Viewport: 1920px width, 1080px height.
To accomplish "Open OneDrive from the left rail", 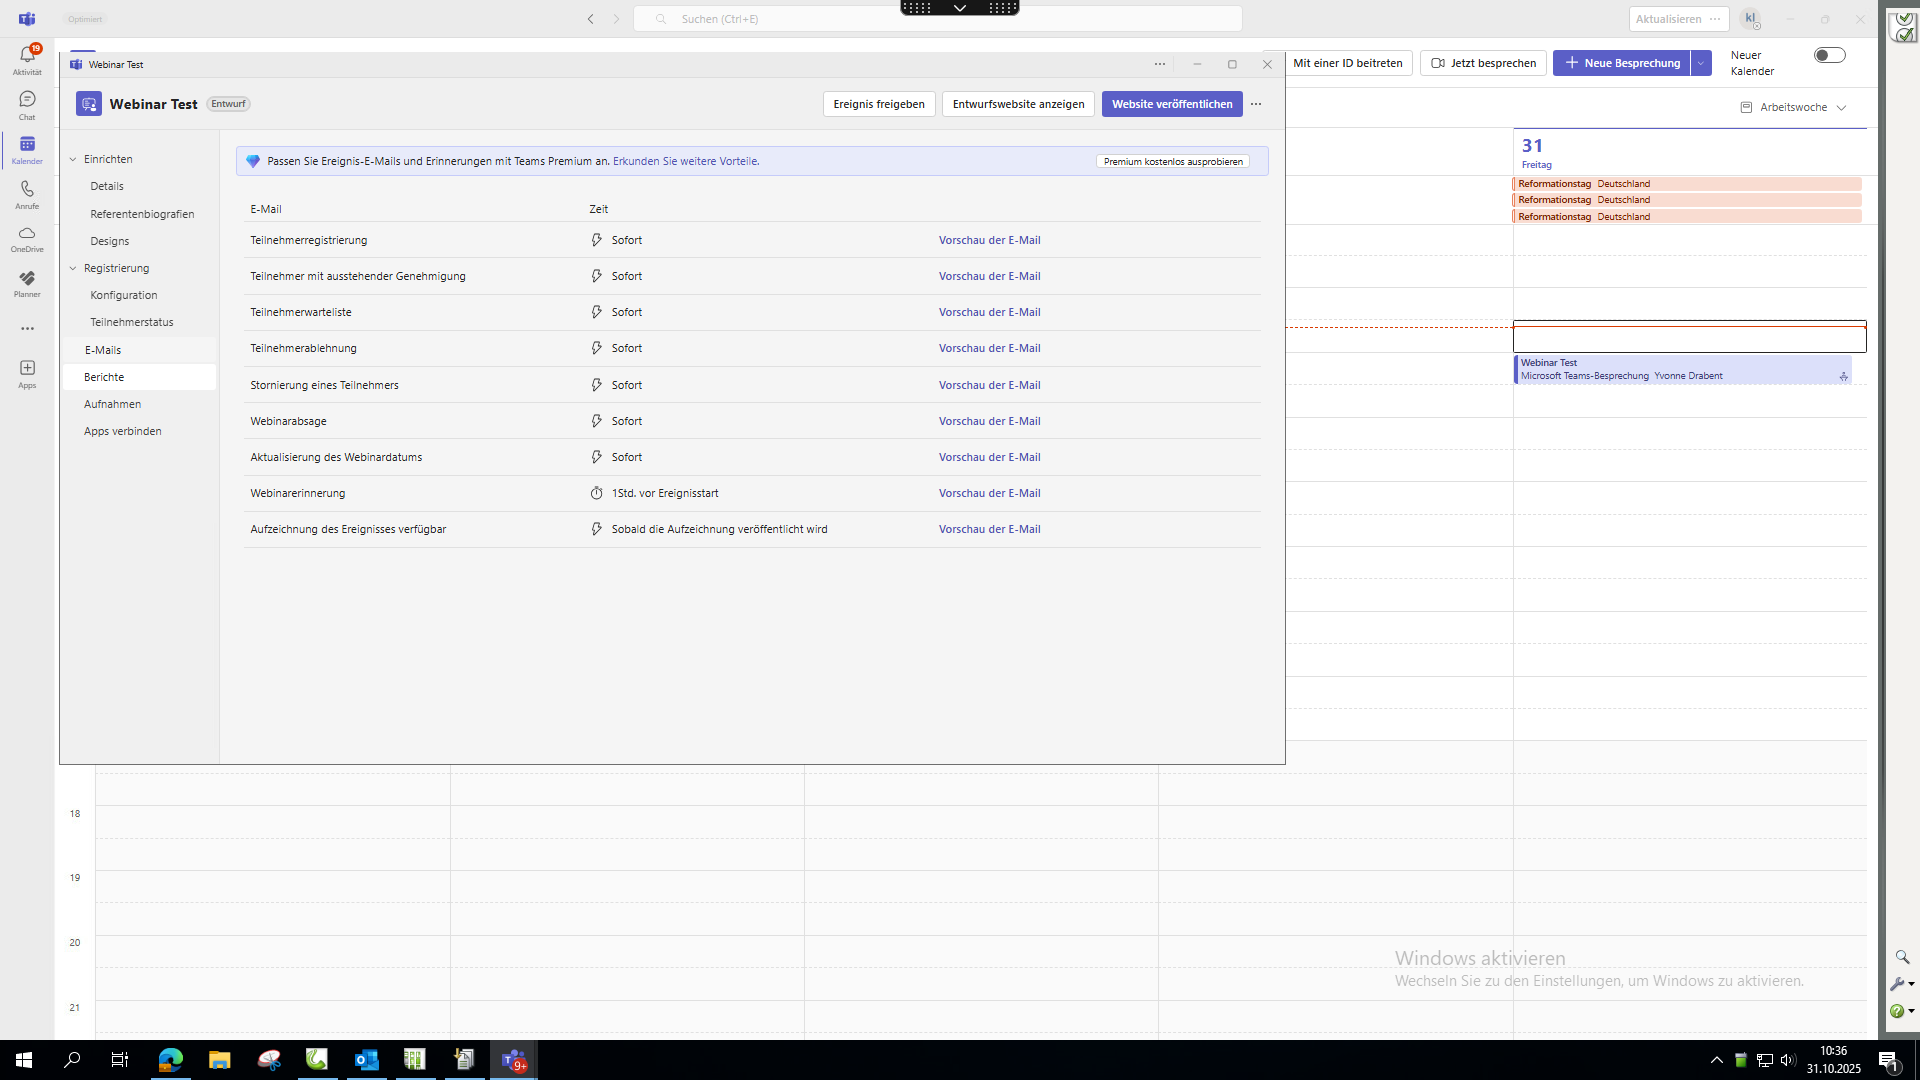I will click(27, 237).
